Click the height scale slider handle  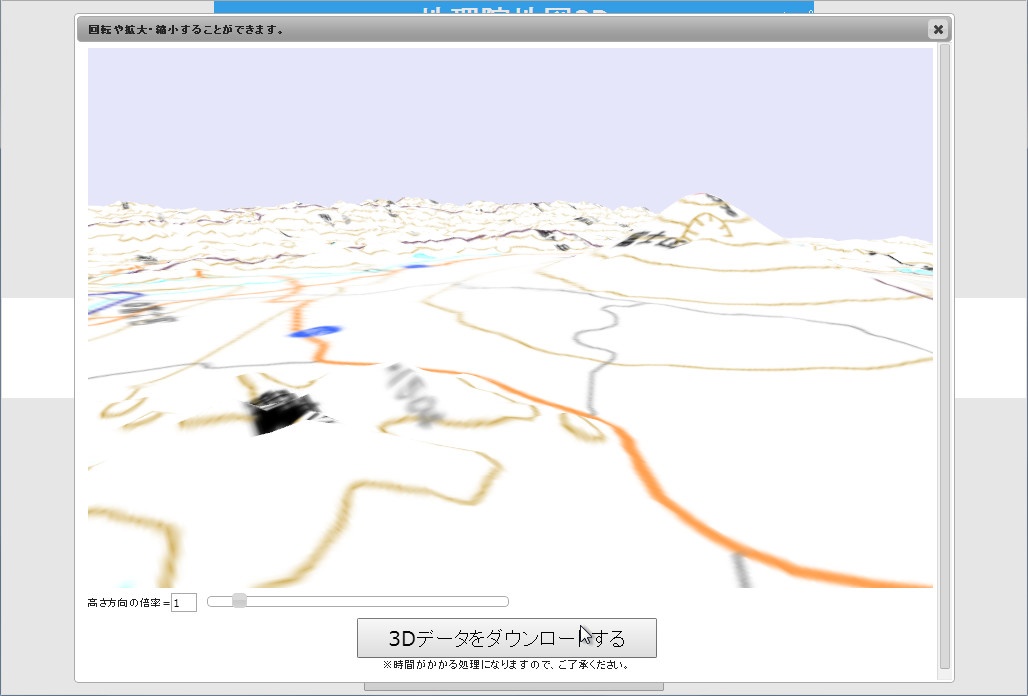tap(238, 601)
